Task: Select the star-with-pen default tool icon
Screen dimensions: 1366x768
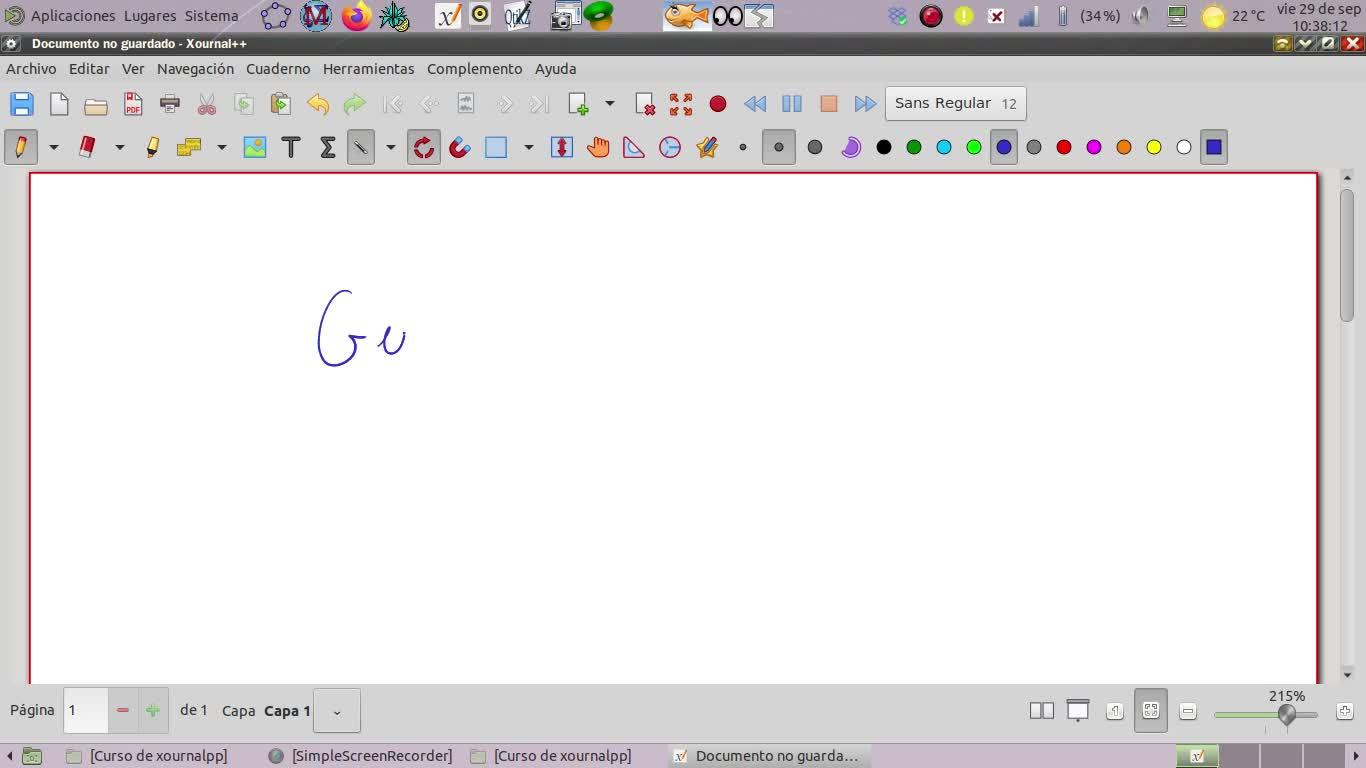Action: coord(707,147)
